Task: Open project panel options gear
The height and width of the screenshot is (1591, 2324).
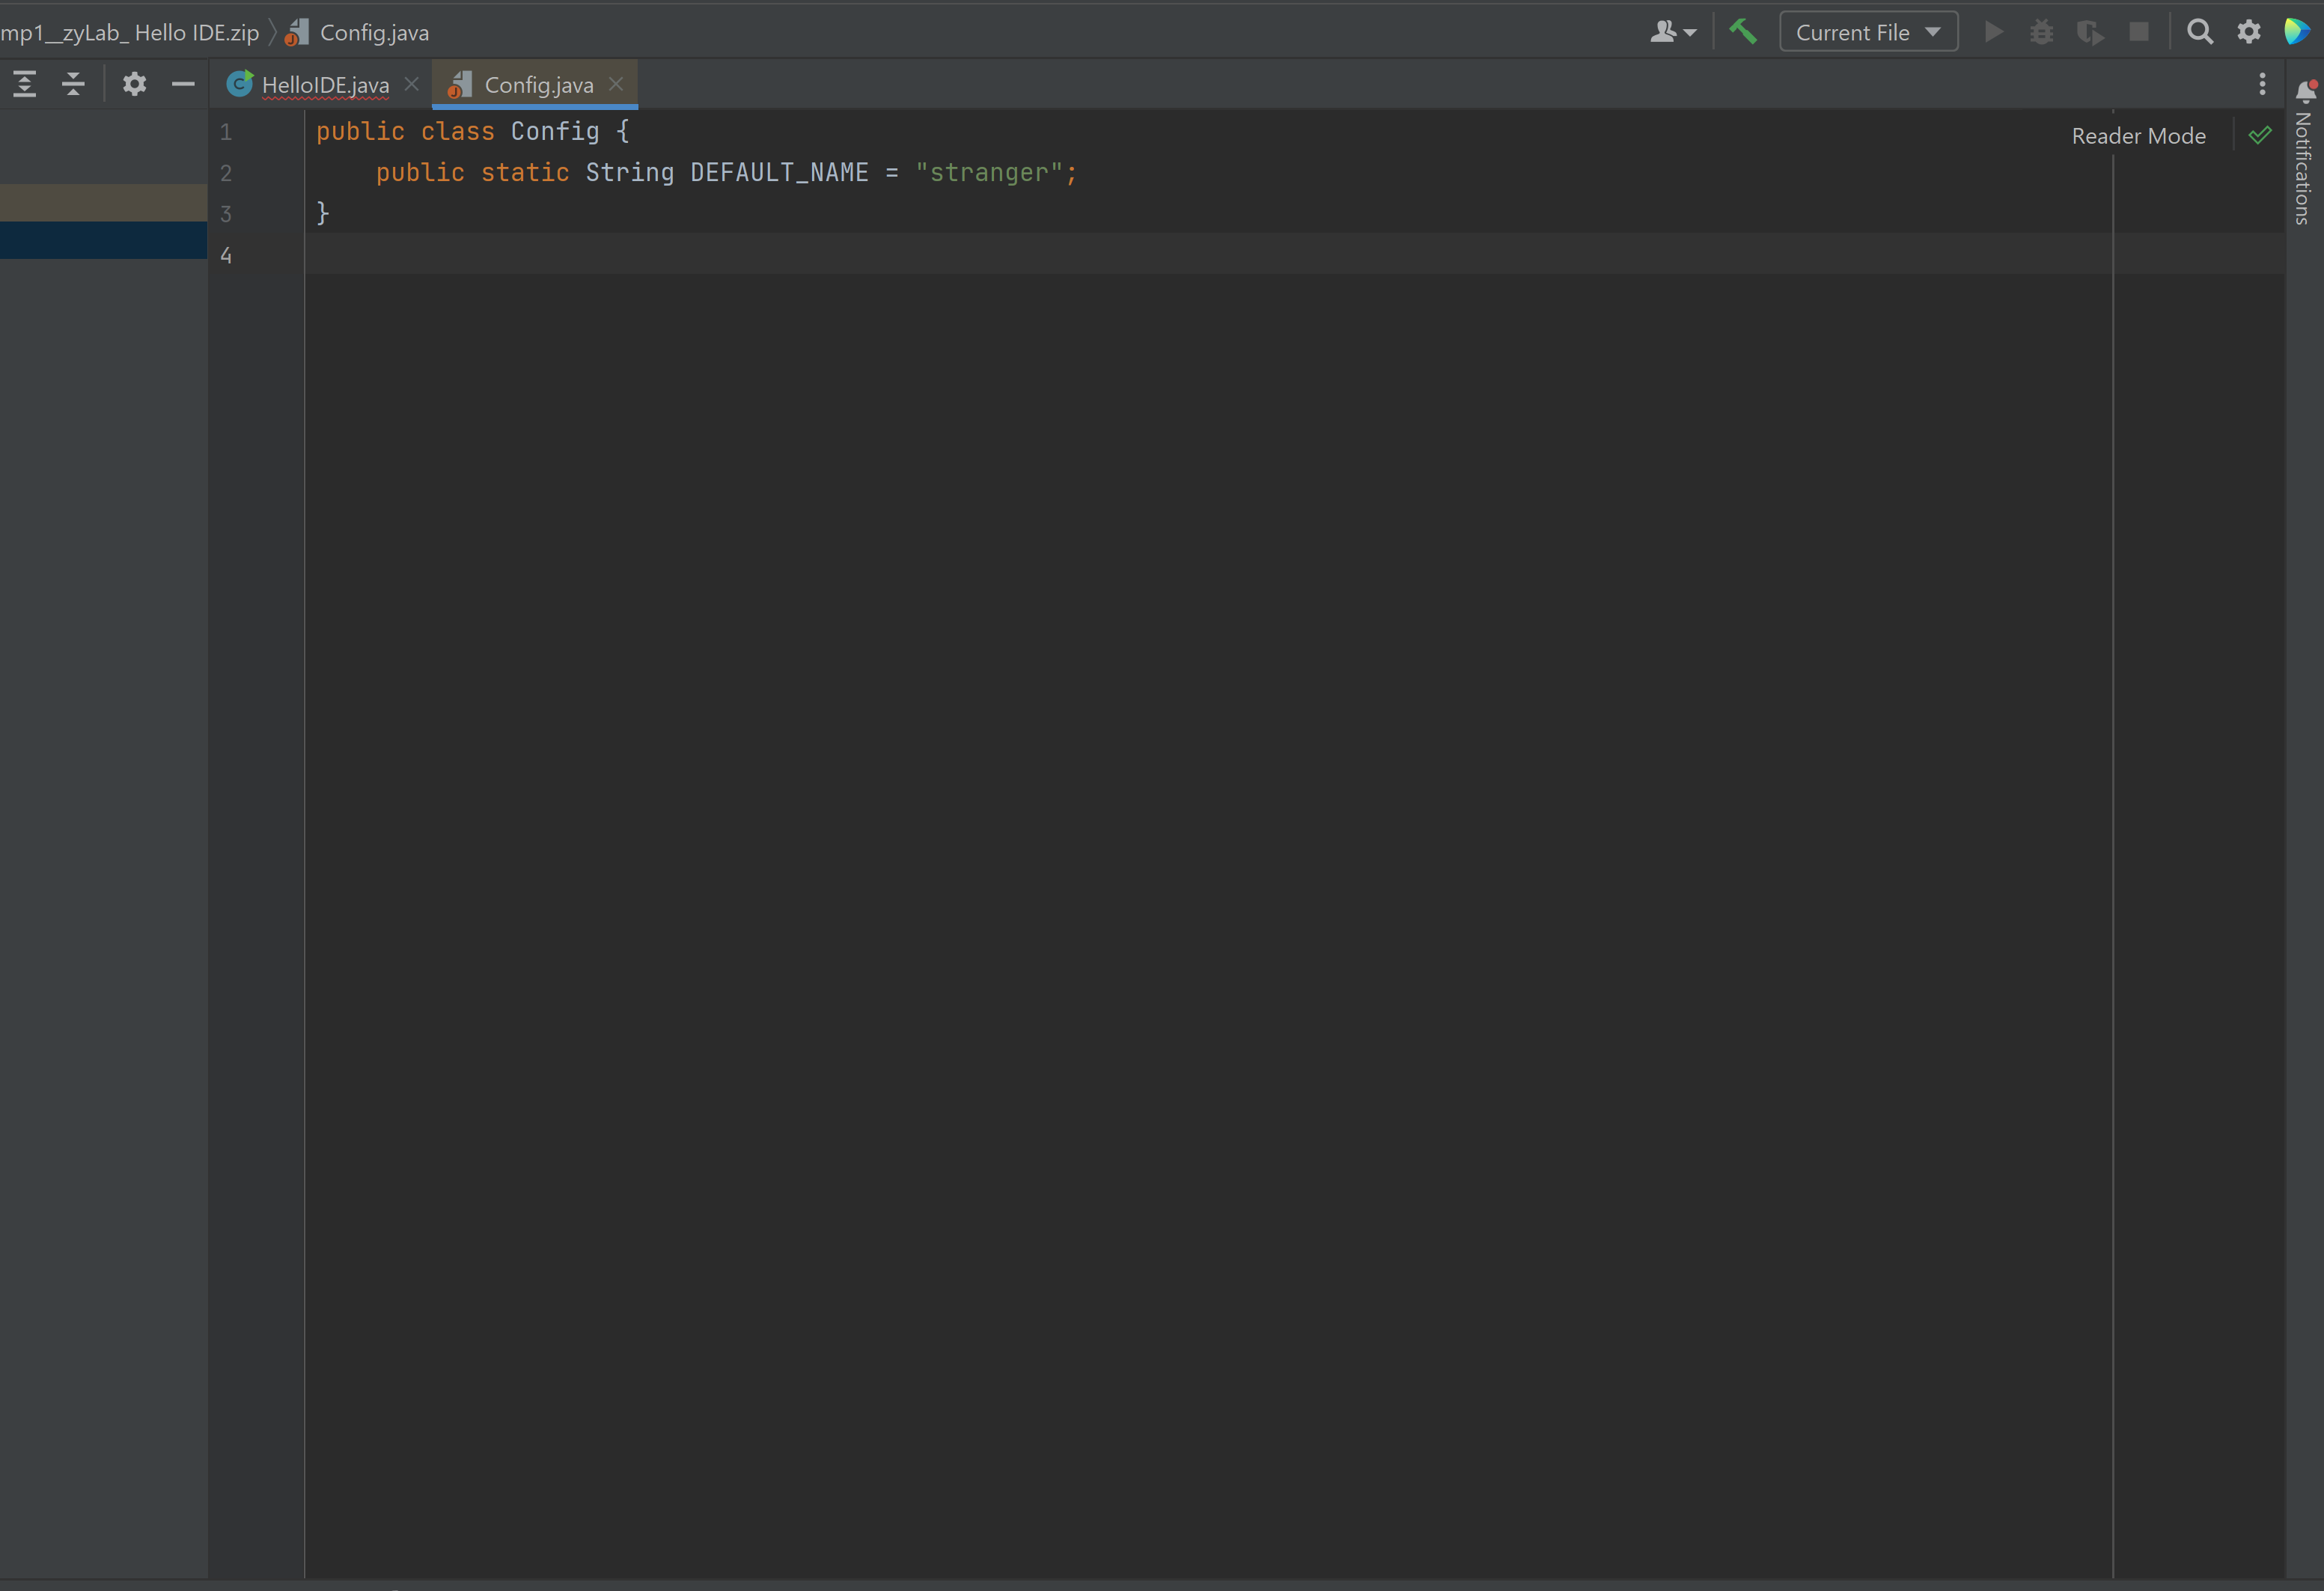Action: 134,84
